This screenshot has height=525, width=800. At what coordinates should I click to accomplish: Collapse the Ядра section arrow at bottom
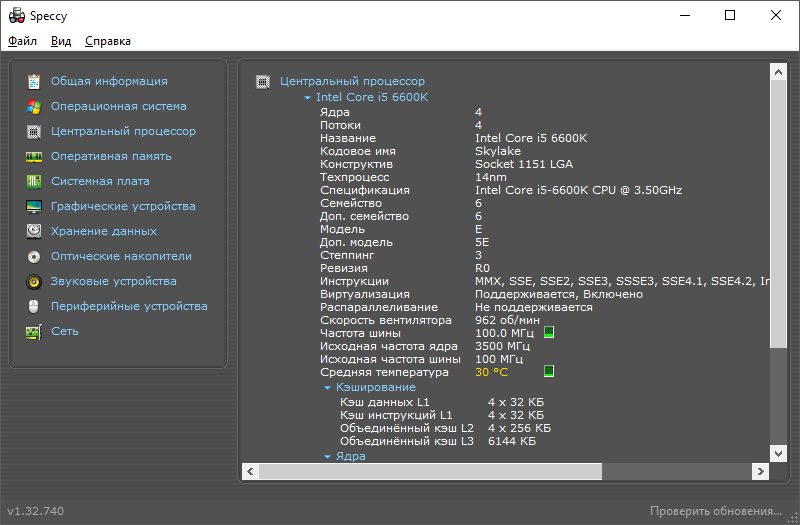tap(328, 457)
